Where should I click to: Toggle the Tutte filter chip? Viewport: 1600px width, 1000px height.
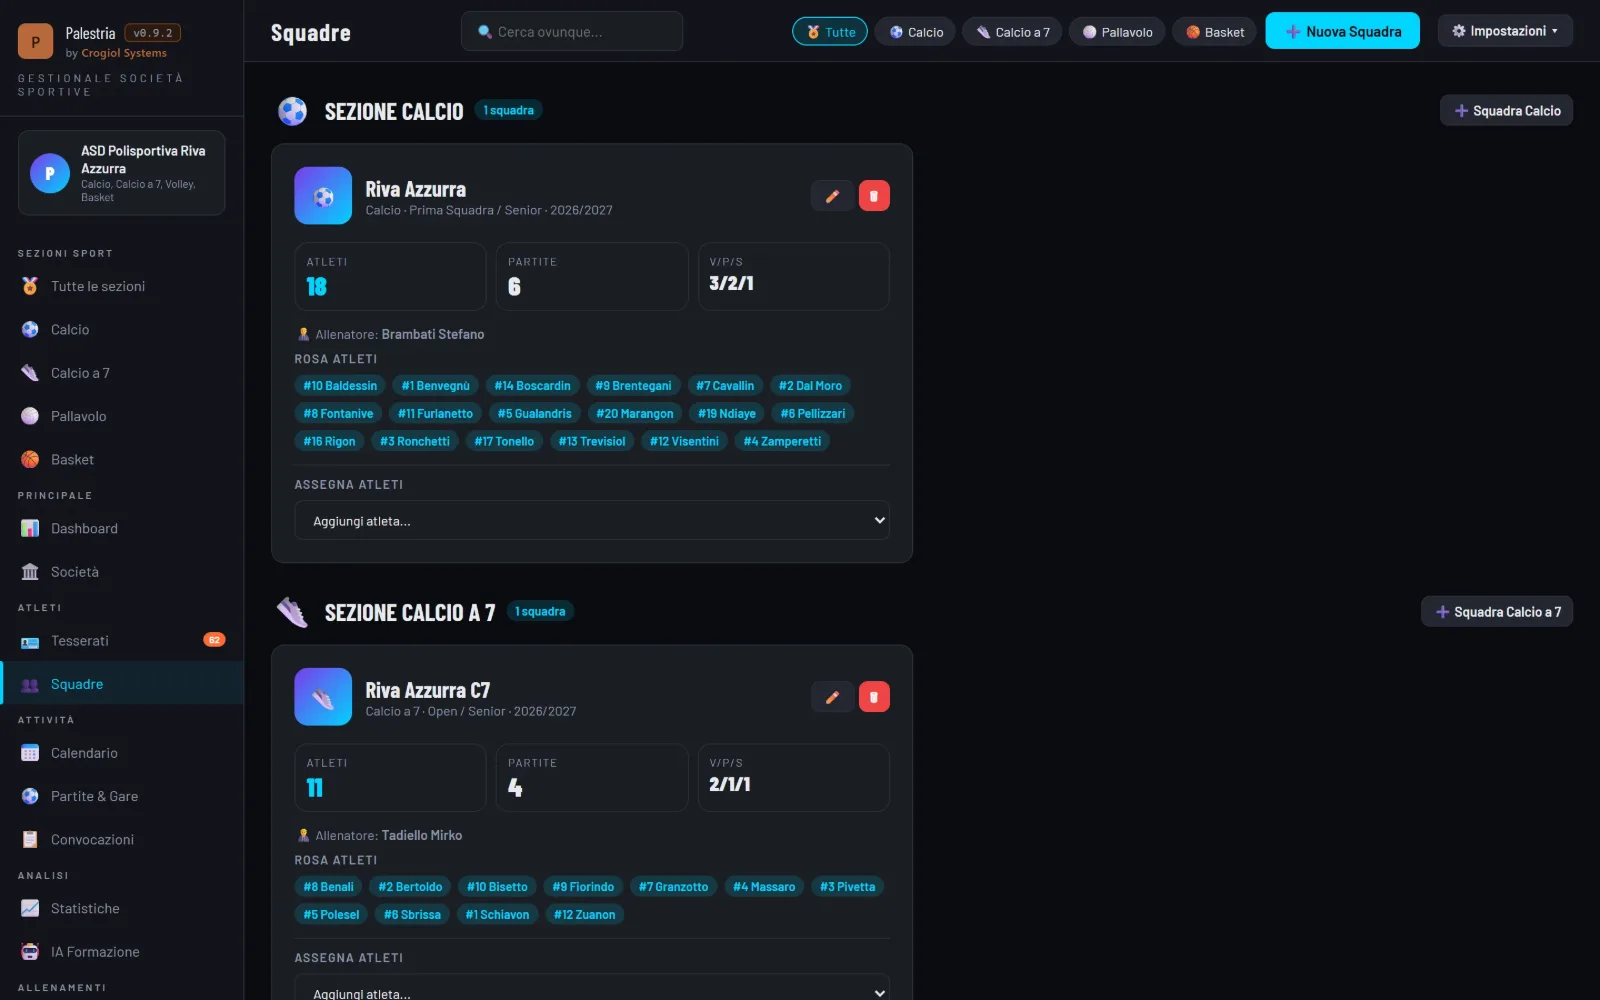830,32
